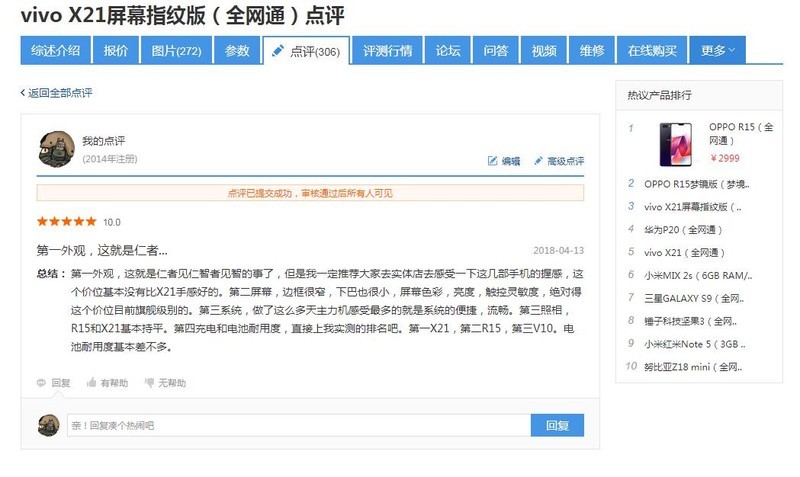Click the (2014年注册) text
This screenshot has width=800, height=477.
110,159
